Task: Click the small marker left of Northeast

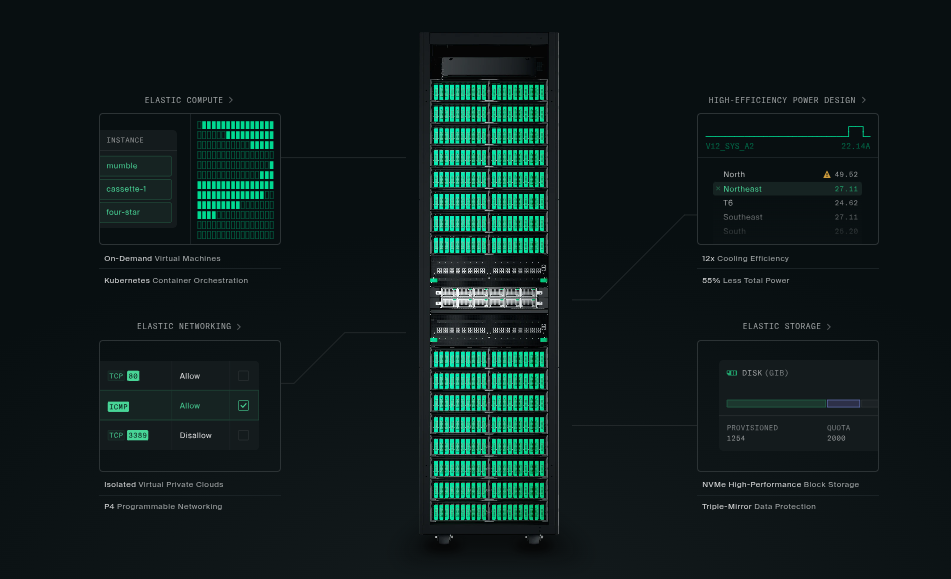Action: tap(717, 188)
